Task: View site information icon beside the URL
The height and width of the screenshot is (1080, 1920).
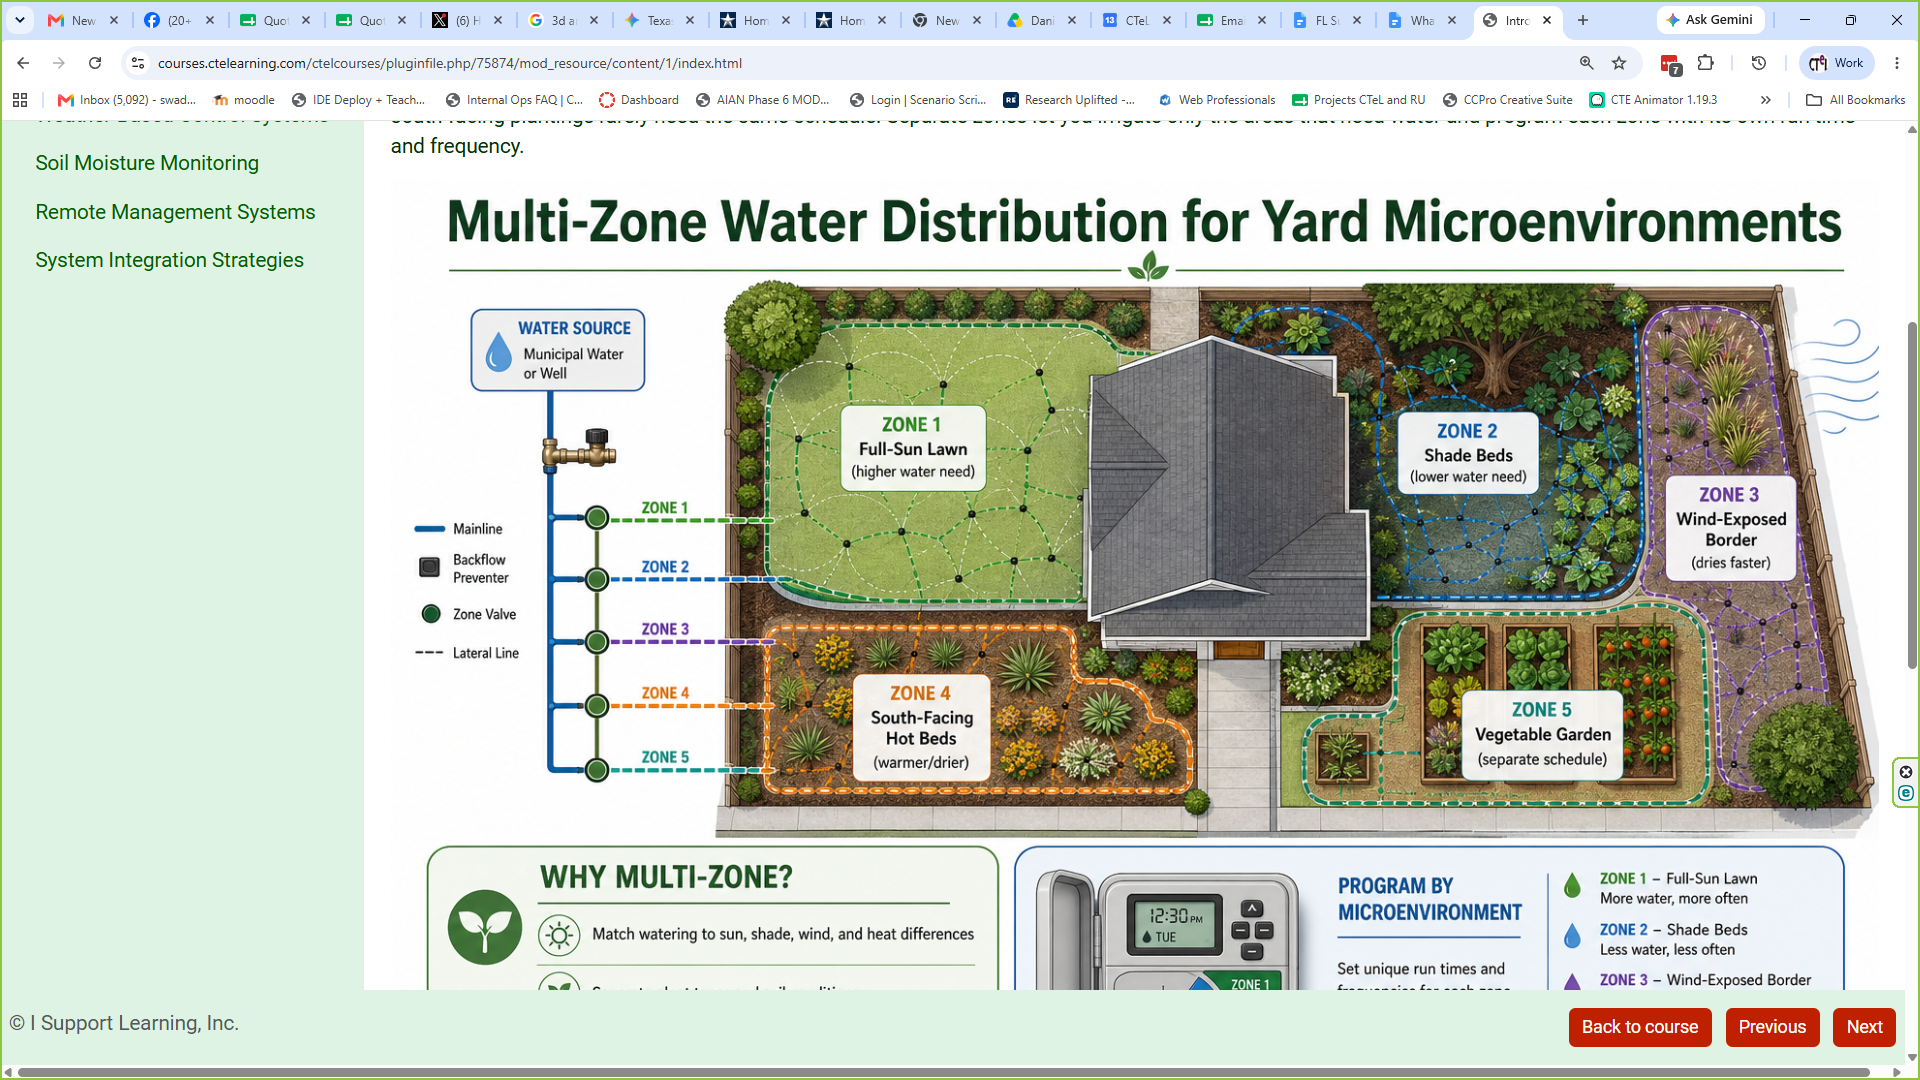Action: 138,63
